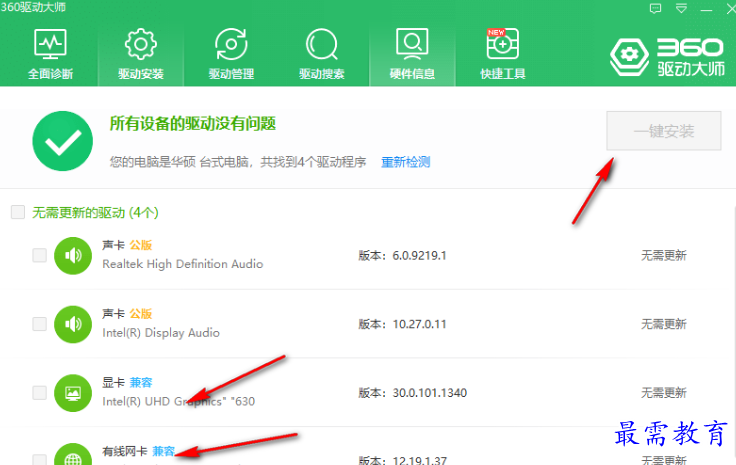Click the 无需更新的驱动 (4个) group label
This screenshot has height=465, width=736.
pyautogui.click(x=95, y=213)
